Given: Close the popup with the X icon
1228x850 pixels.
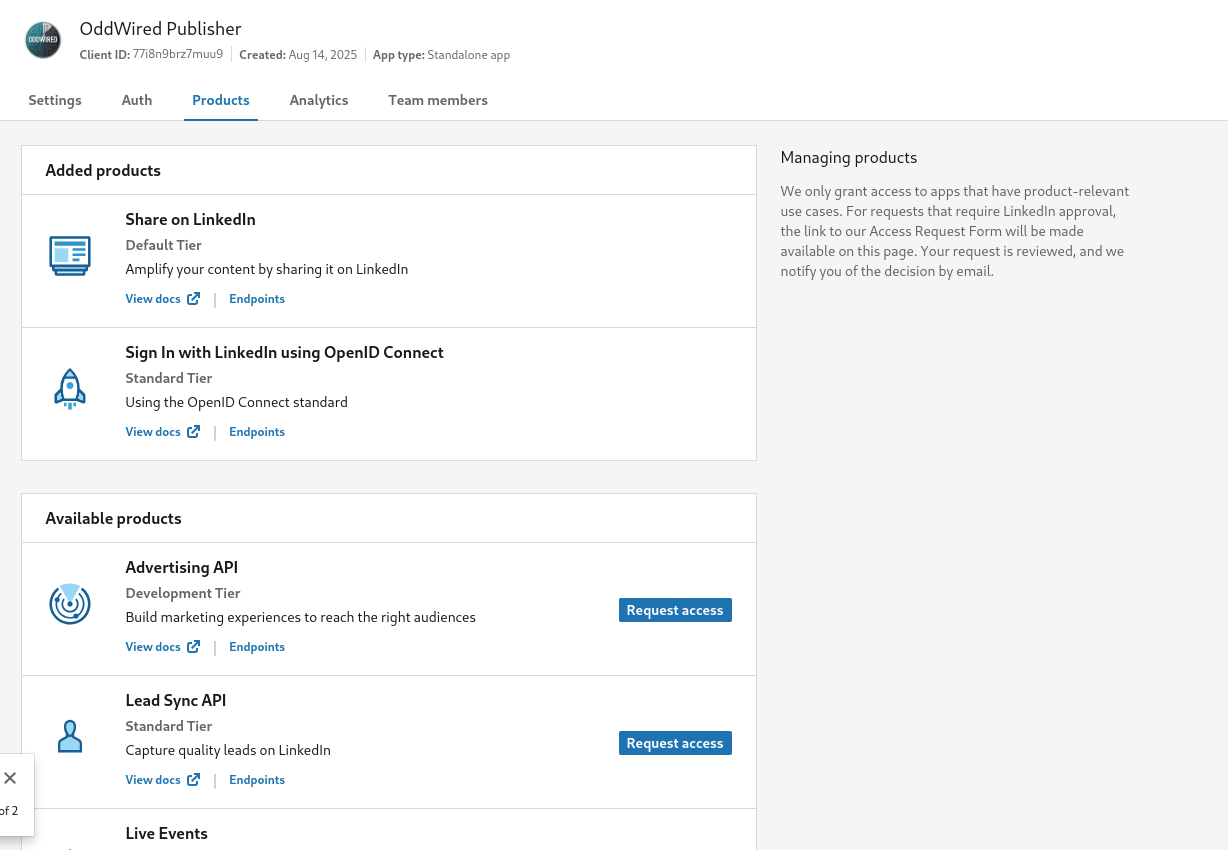Looking at the screenshot, I should [10, 778].
